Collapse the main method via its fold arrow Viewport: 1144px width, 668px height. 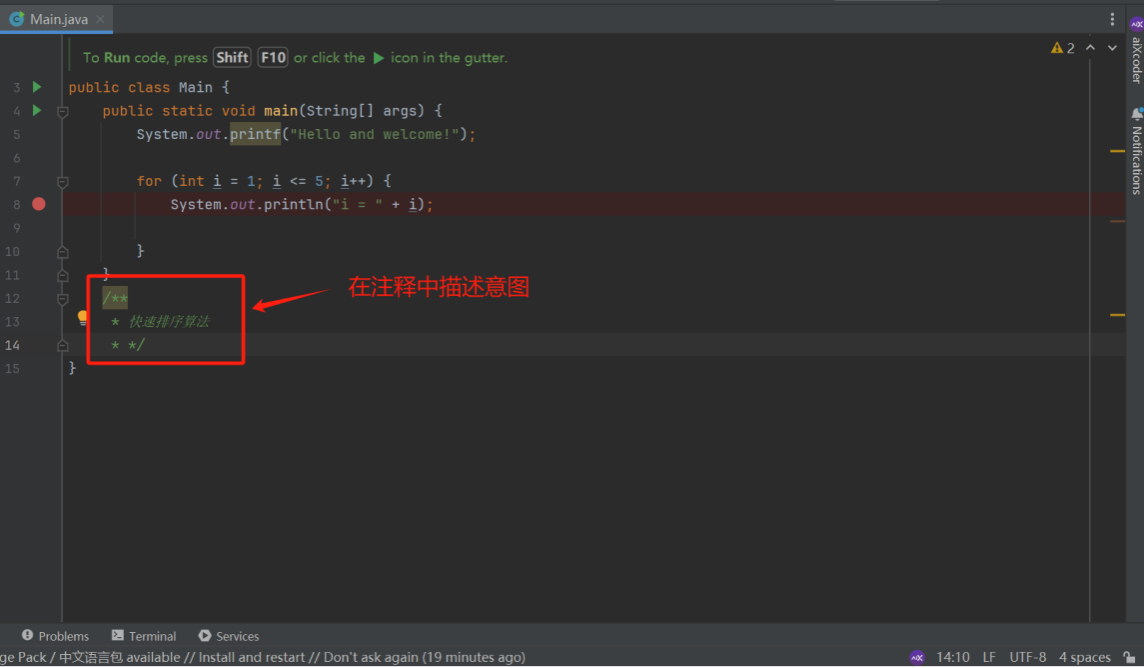62,111
